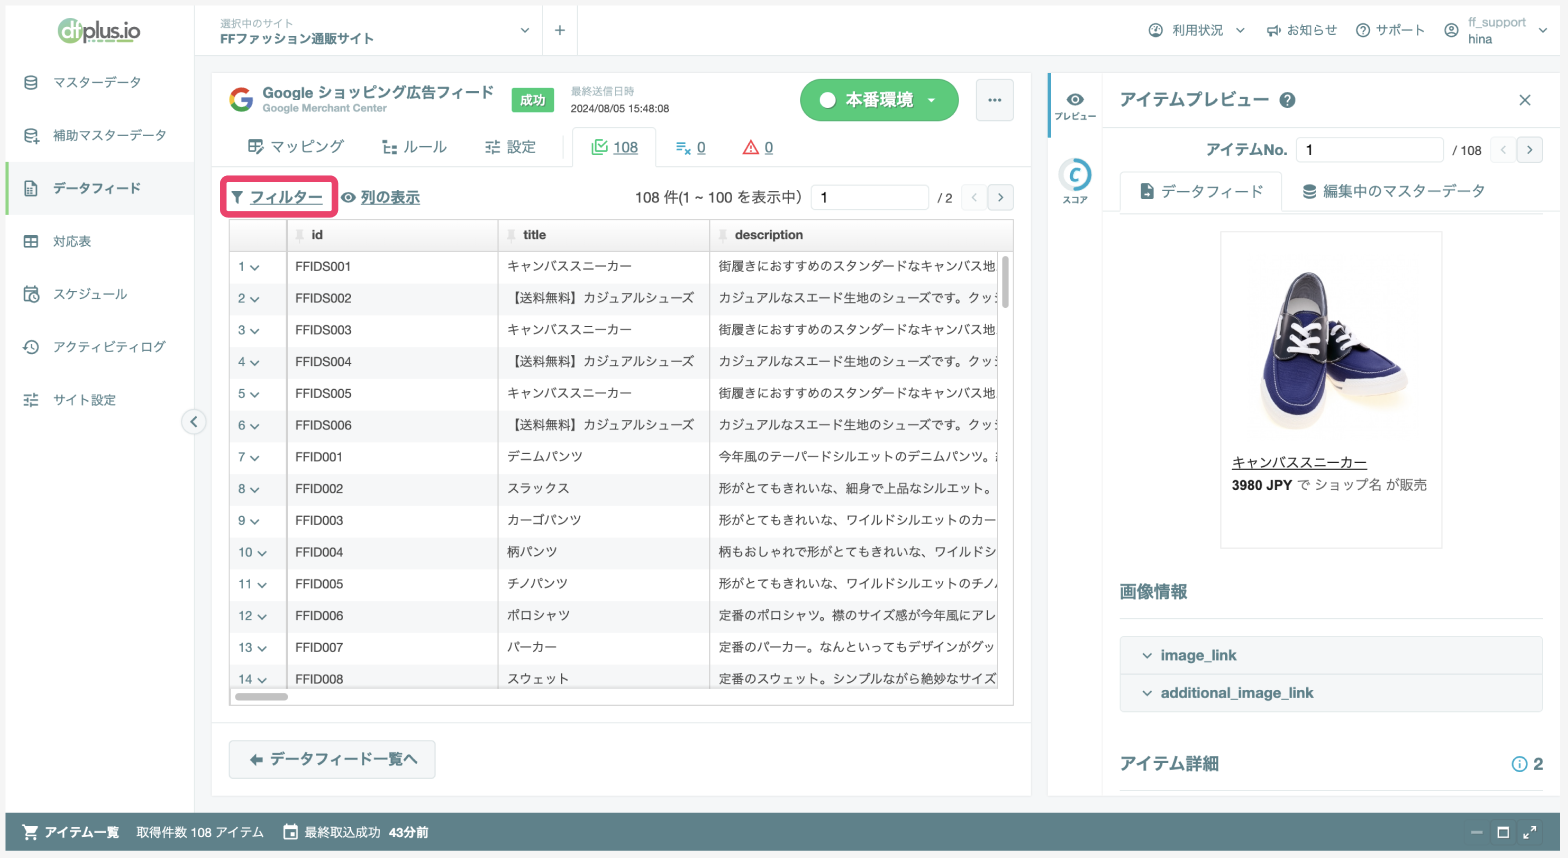Click the table page number field

[870, 197]
